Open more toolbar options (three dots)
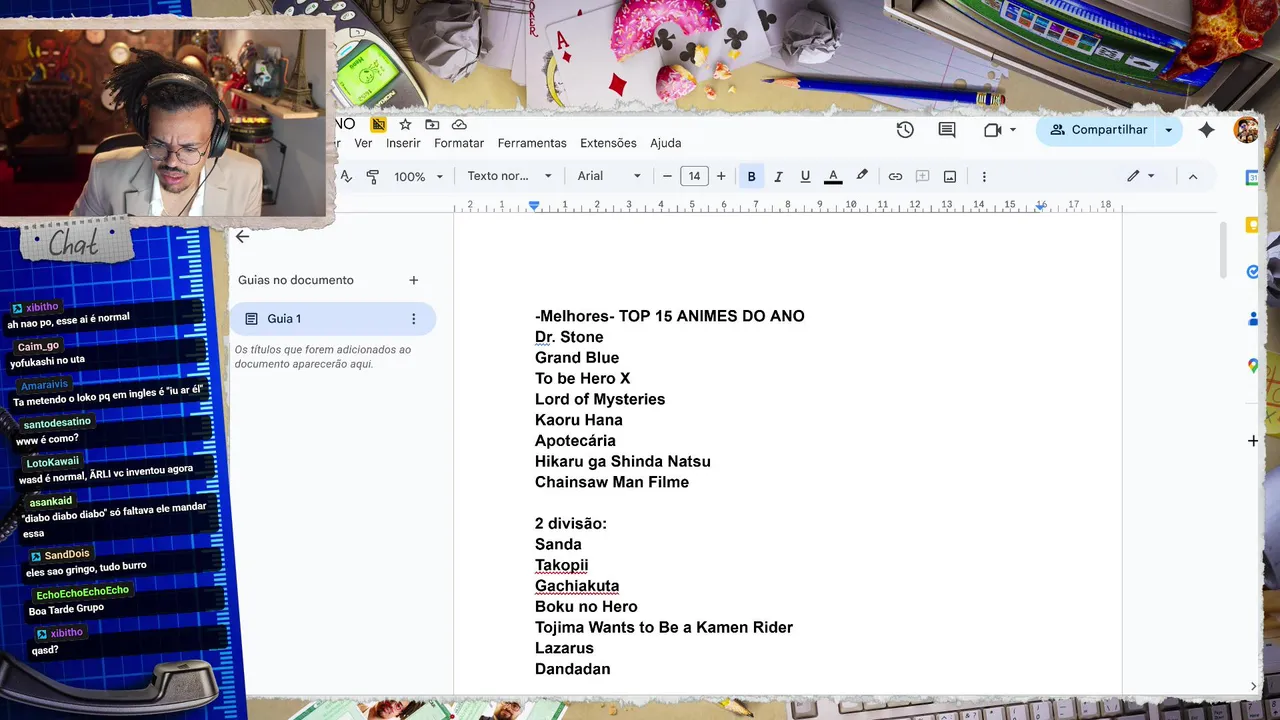1280x720 pixels. click(984, 176)
